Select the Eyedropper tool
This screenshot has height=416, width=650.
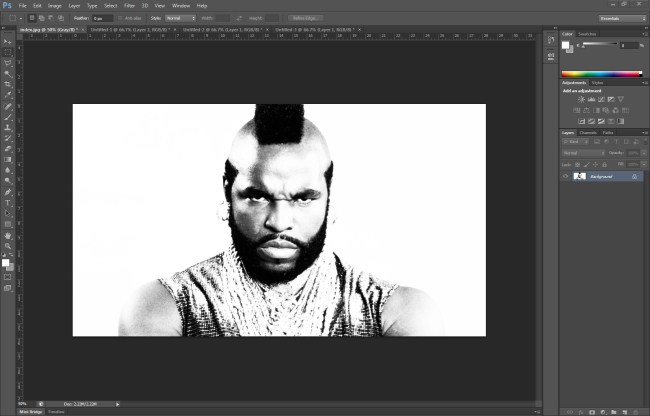(x=8, y=95)
